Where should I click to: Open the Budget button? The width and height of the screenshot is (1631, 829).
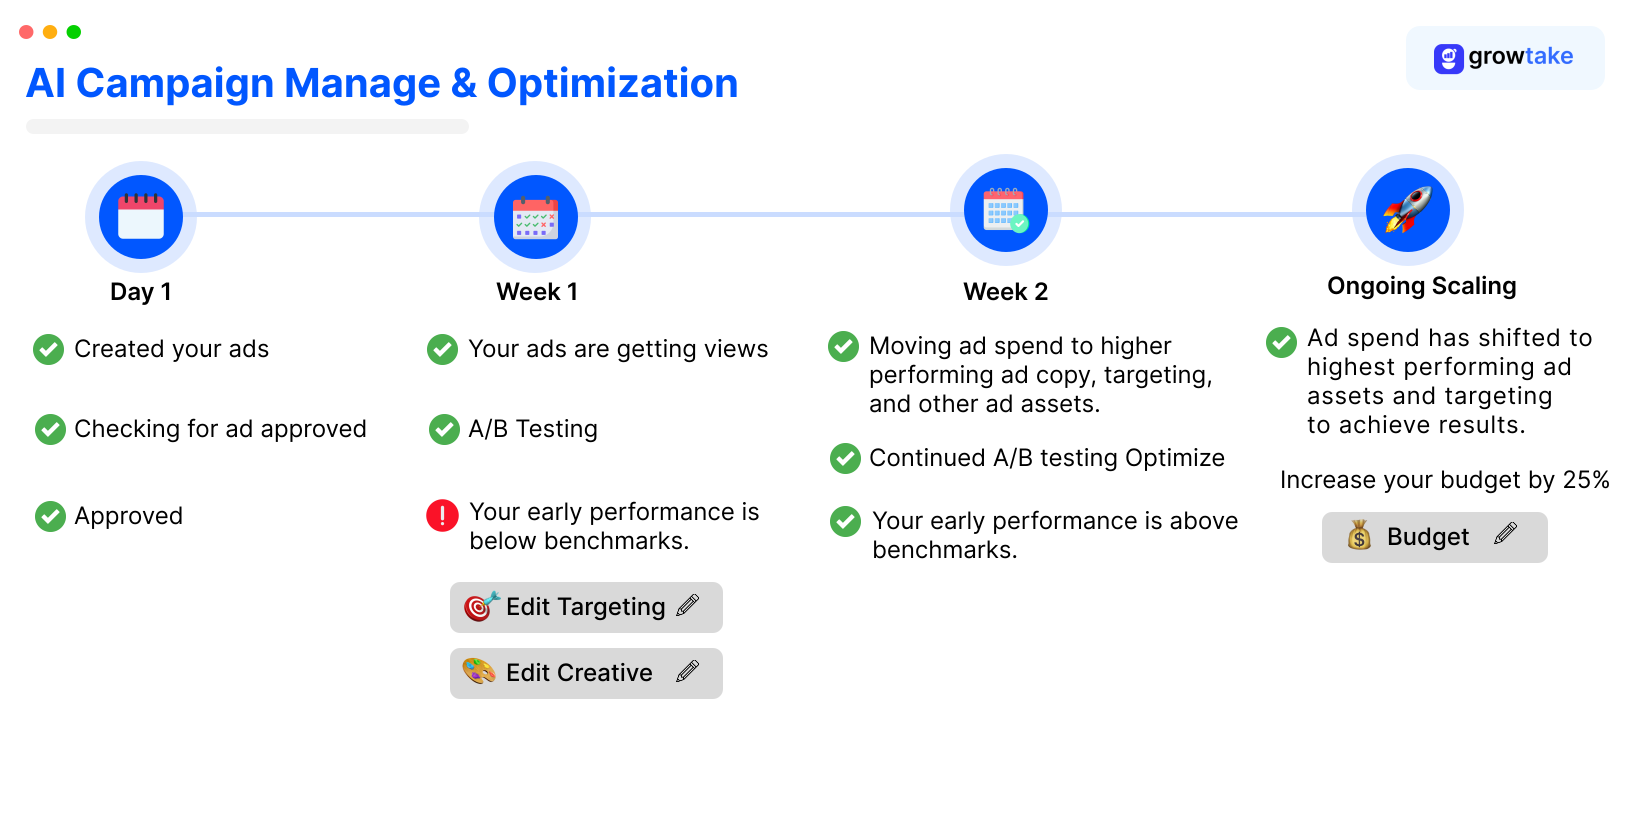1433,537
